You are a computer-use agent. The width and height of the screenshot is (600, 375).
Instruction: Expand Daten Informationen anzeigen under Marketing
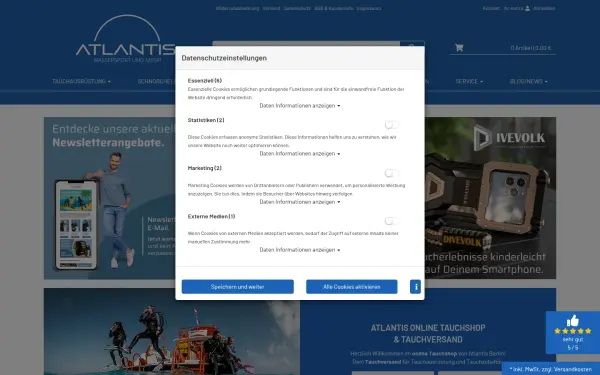[300, 202]
